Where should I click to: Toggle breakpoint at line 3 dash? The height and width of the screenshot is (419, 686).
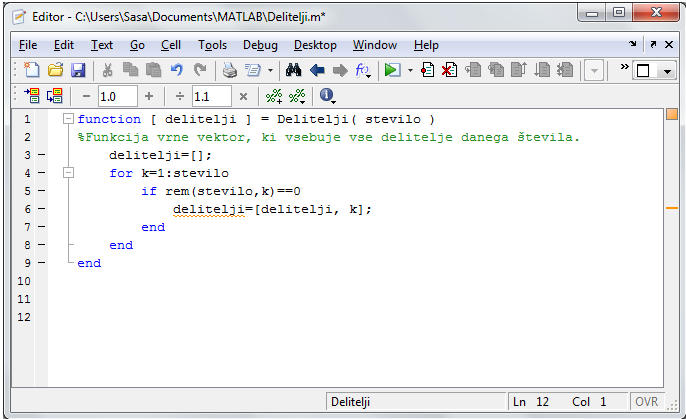(x=40, y=155)
